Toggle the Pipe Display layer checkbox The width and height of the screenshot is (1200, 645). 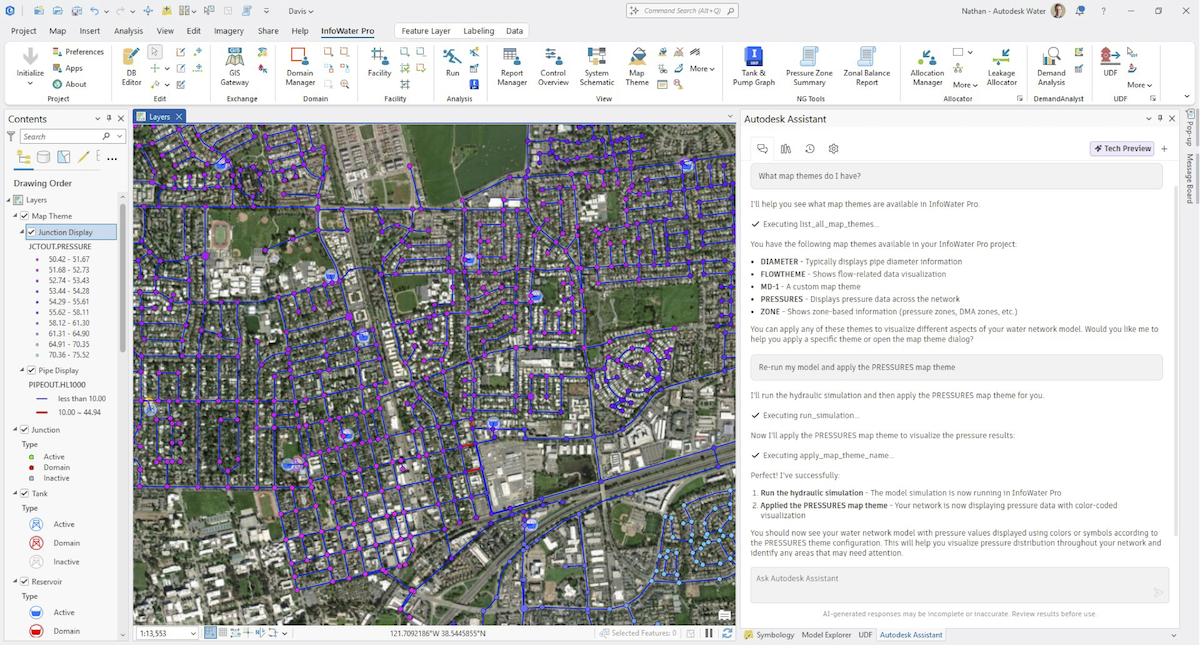tap(32, 370)
